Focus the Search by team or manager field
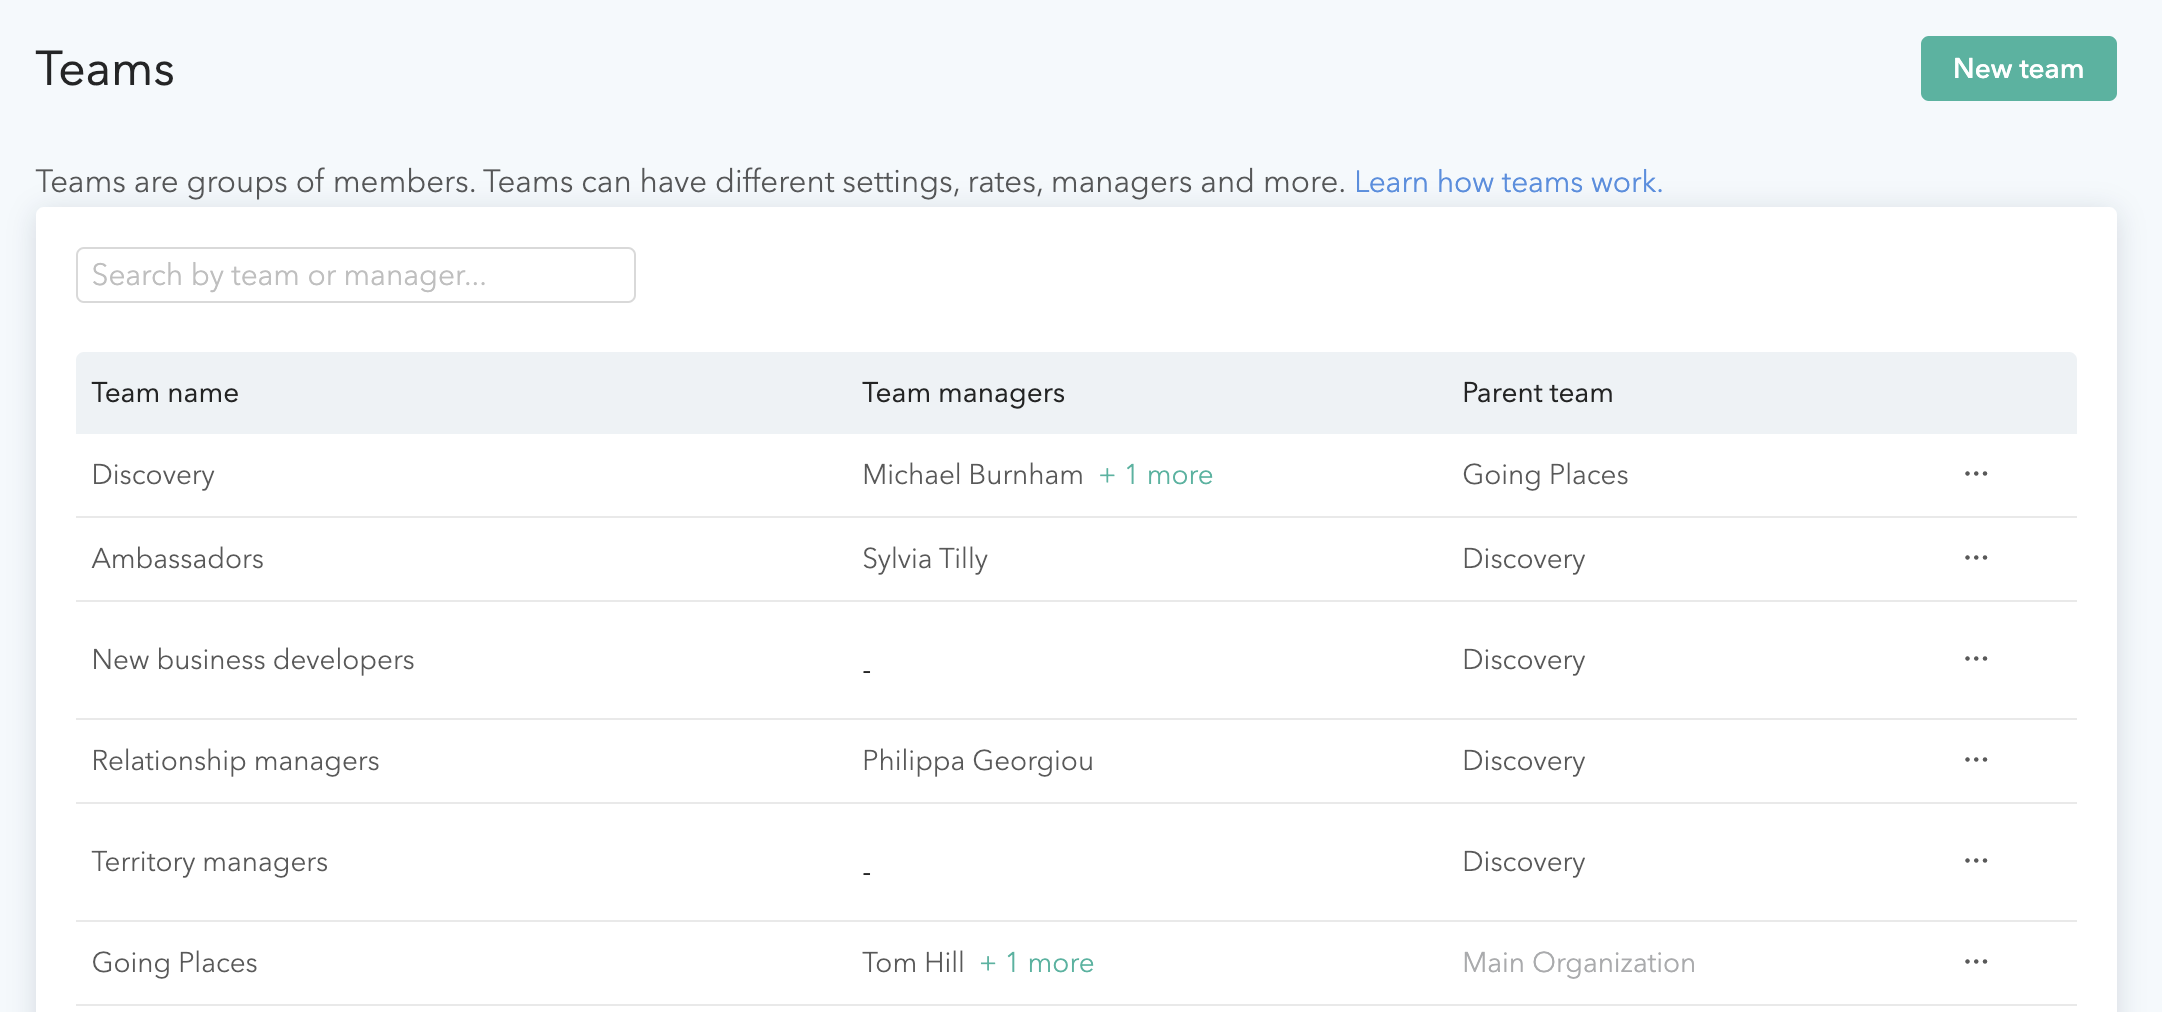This screenshot has width=2162, height=1012. (355, 275)
